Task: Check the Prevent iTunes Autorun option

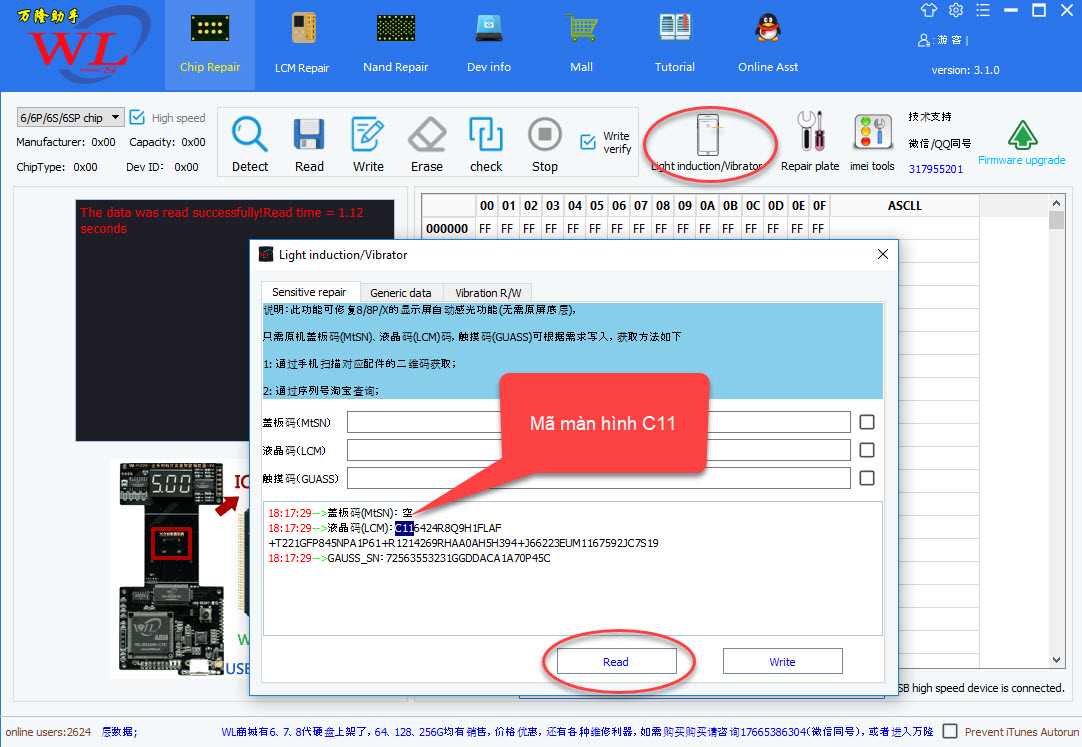Action: (x=950, y=731)
